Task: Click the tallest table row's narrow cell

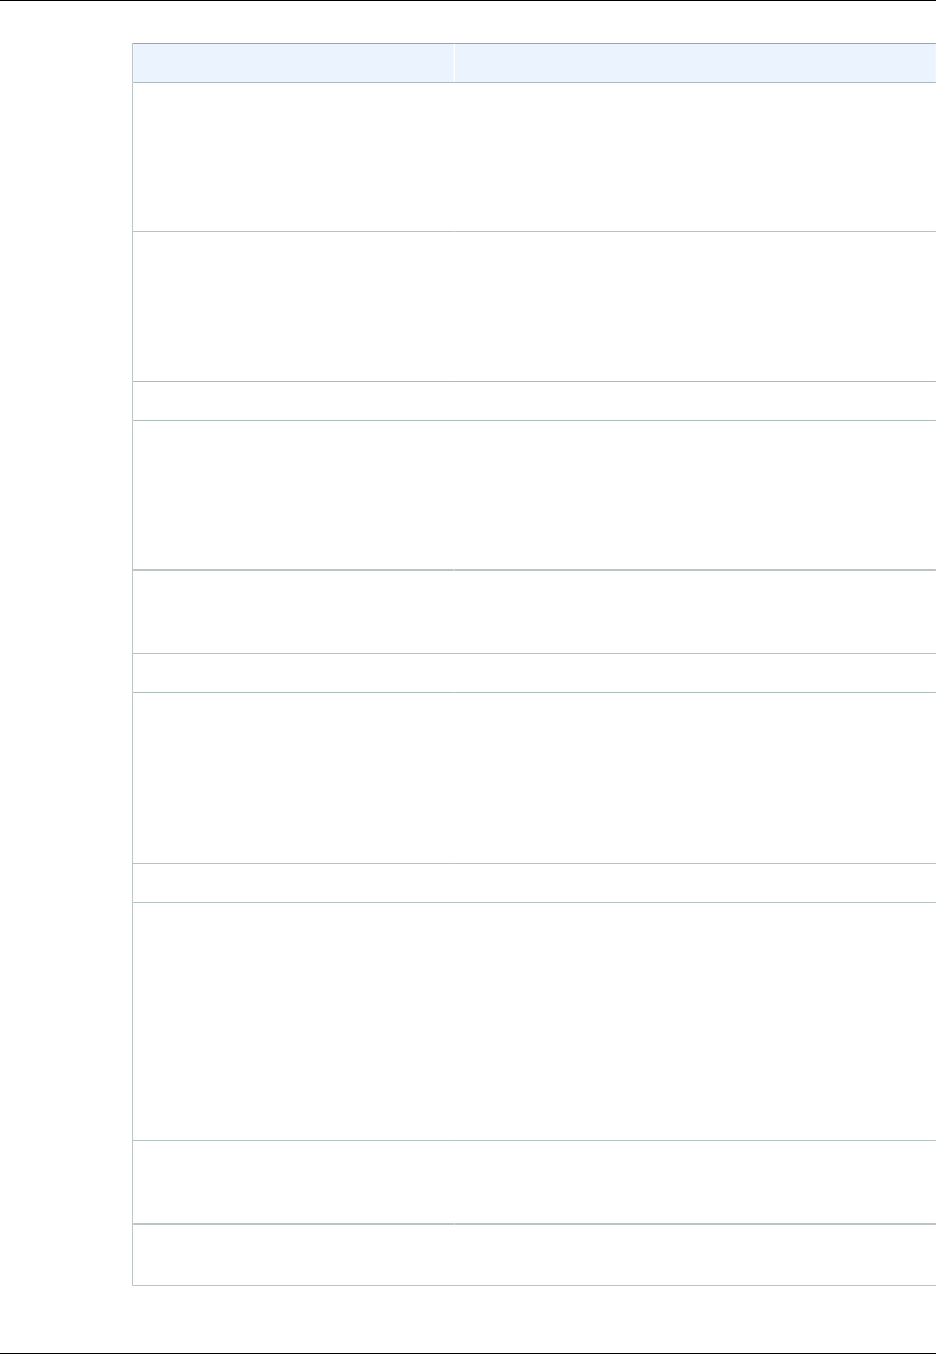Action: tap(293, 1021)
